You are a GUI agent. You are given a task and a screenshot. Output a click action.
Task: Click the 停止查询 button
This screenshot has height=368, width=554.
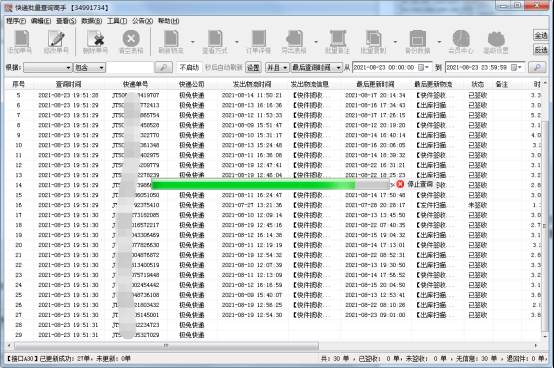tap(420, 184)
